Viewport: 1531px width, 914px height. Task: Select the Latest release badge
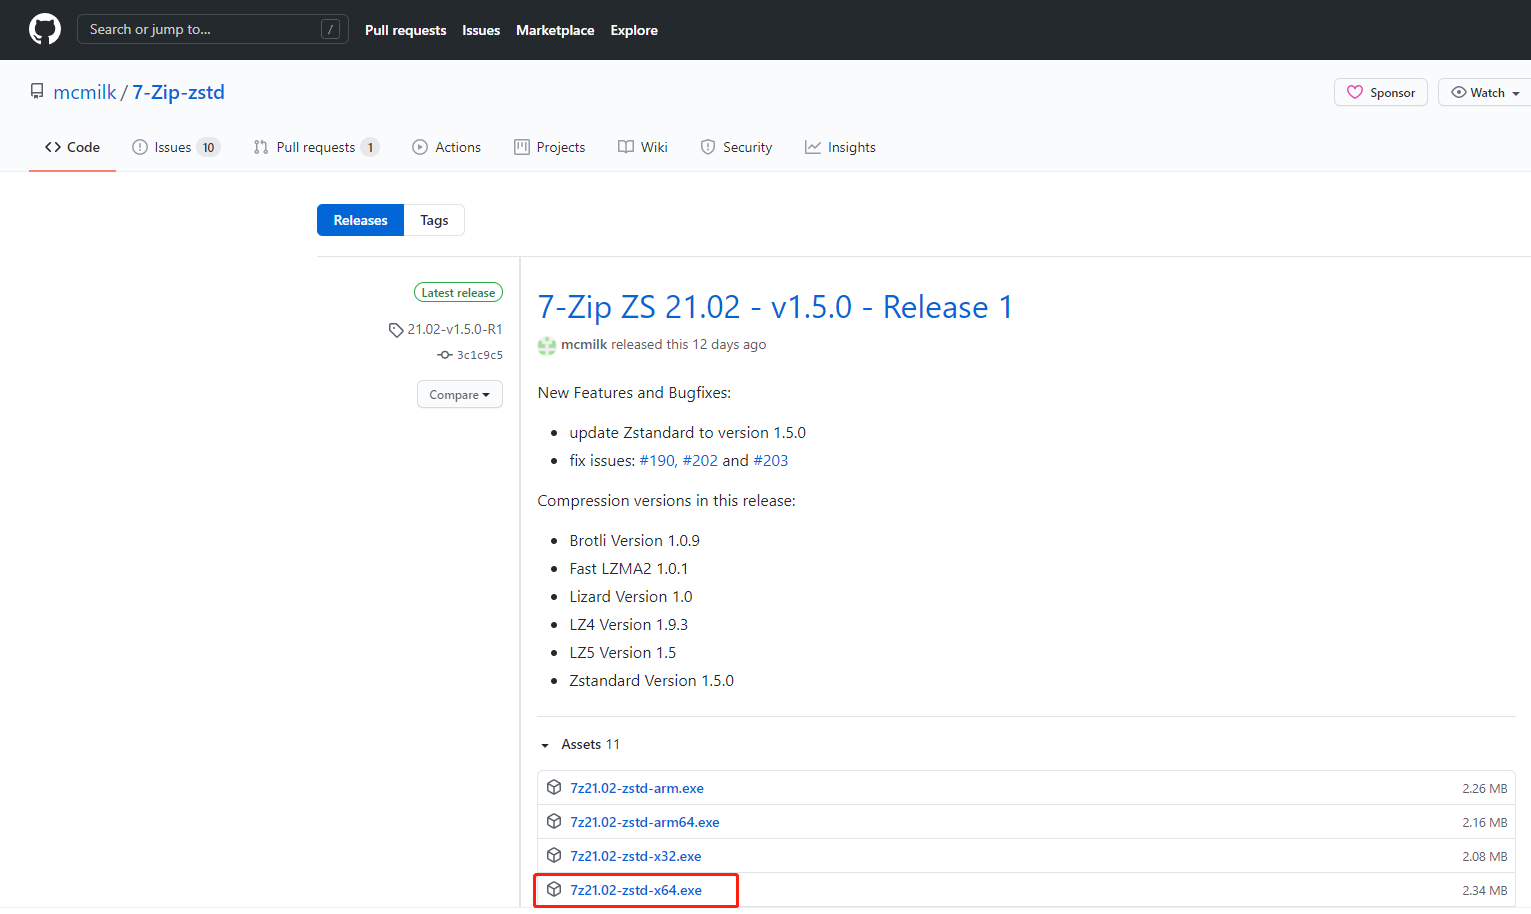tap(458, 293)
